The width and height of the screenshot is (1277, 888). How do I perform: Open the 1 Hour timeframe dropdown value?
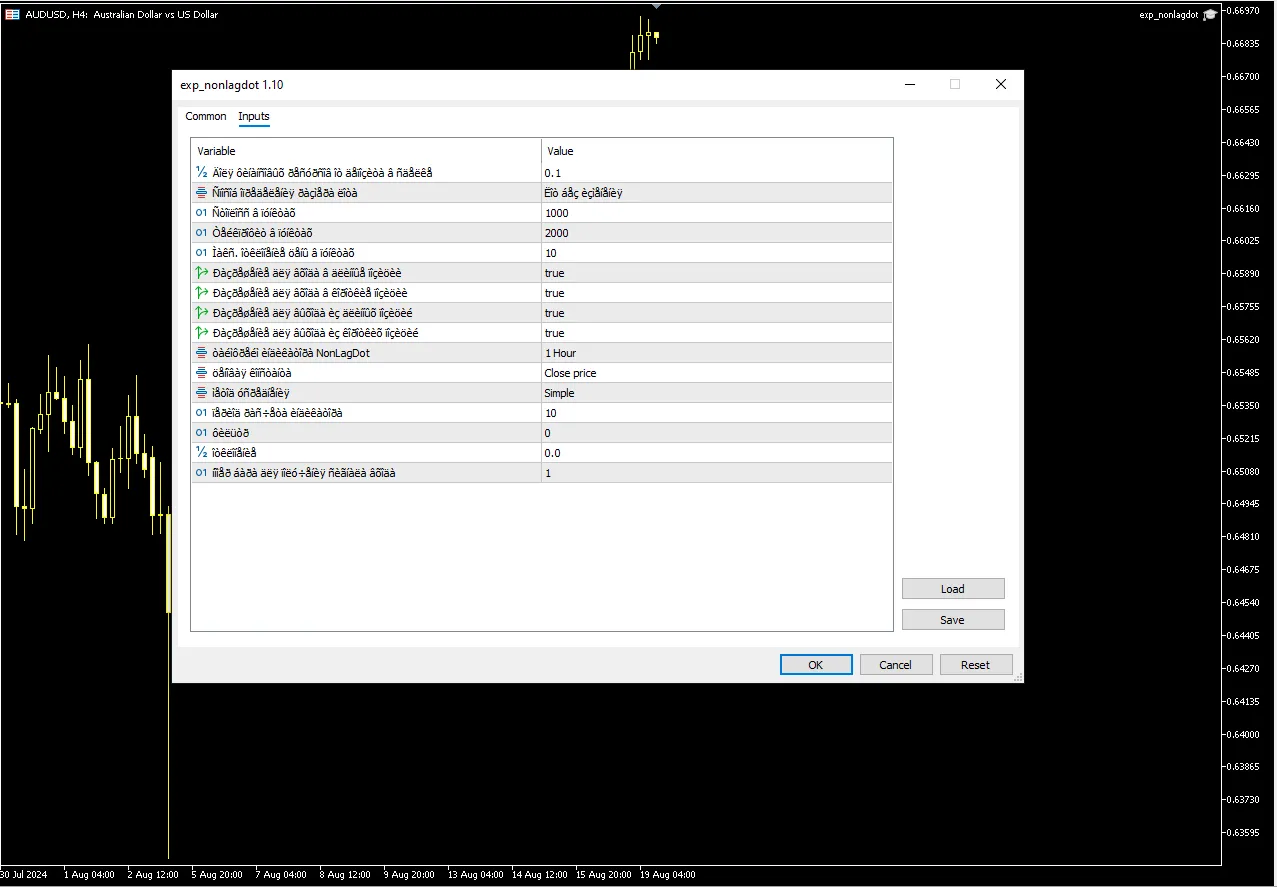[x=716, y=353]
